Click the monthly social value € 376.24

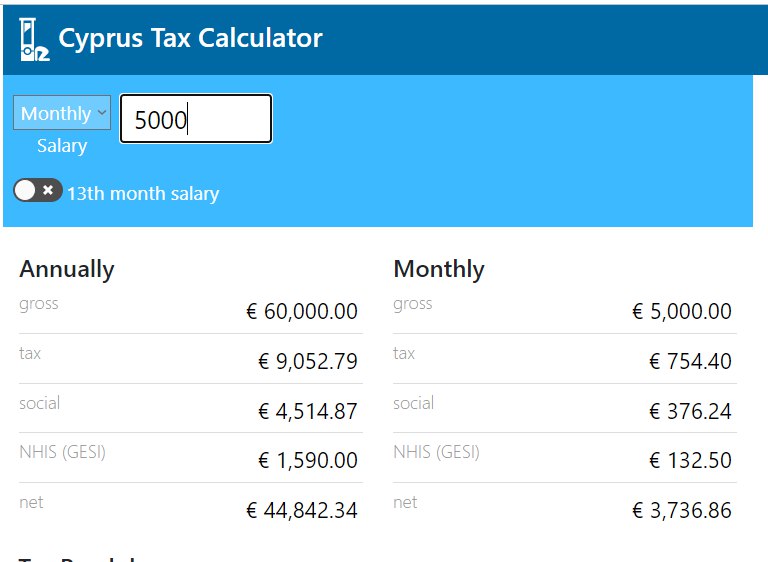click(x=690, y=411)
